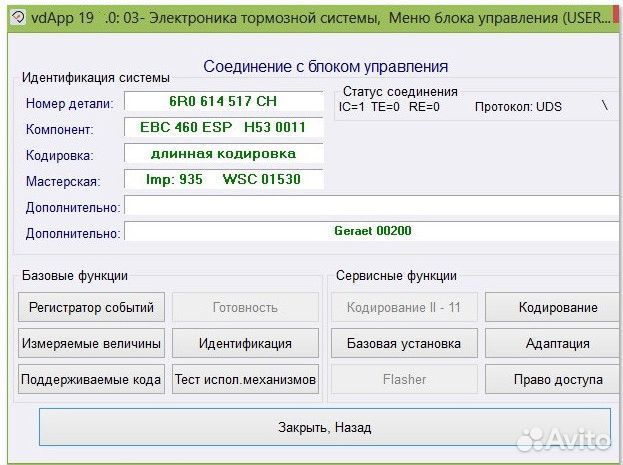
Task: Click the Право доступа button
Action: [554, 379]
